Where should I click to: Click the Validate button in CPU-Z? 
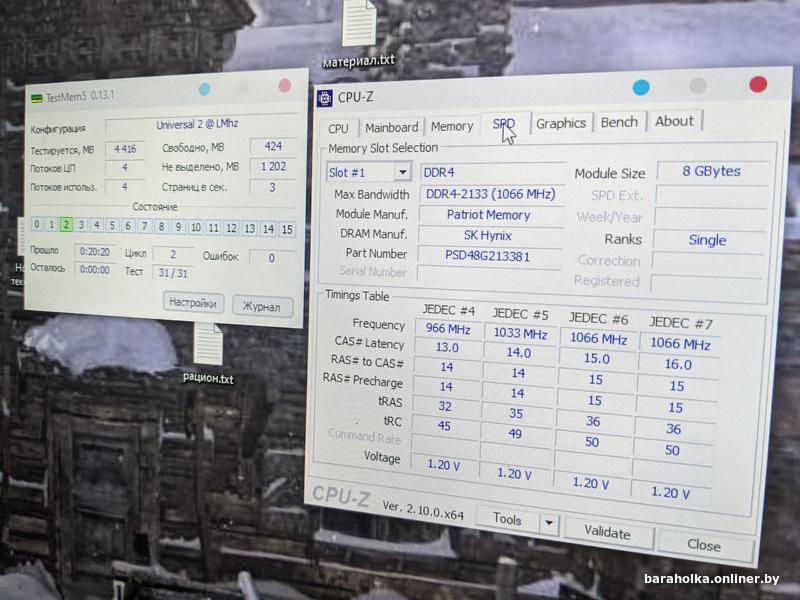[x=607, y=532]
